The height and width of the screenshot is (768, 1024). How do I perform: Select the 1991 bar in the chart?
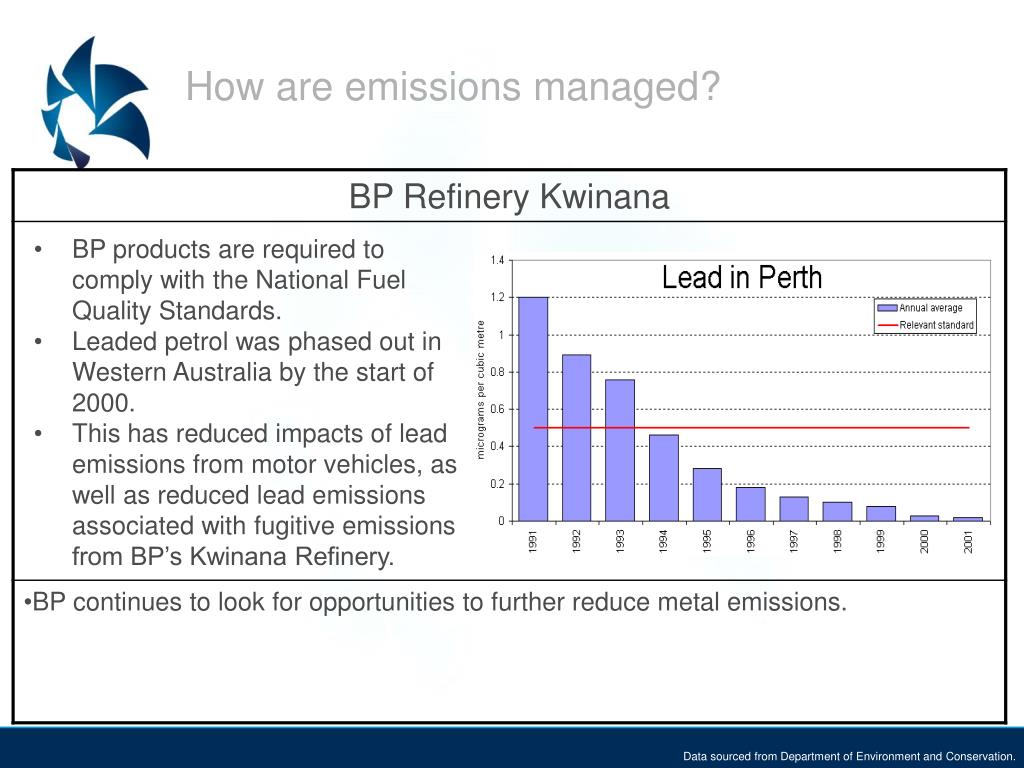(533, 409)
